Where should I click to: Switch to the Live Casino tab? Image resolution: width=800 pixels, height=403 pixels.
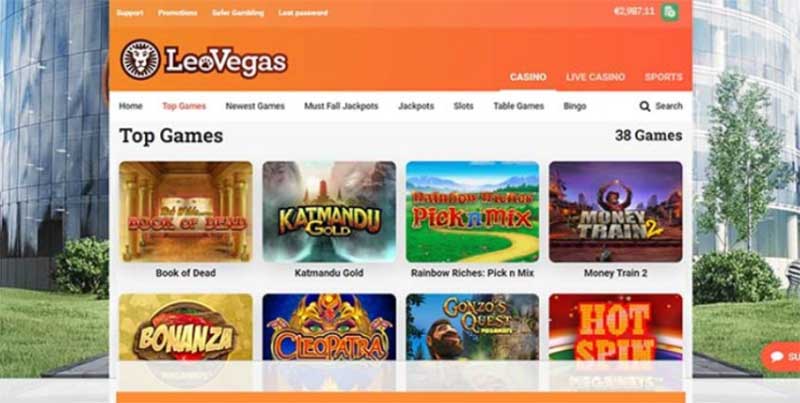[x=595, y=77]
